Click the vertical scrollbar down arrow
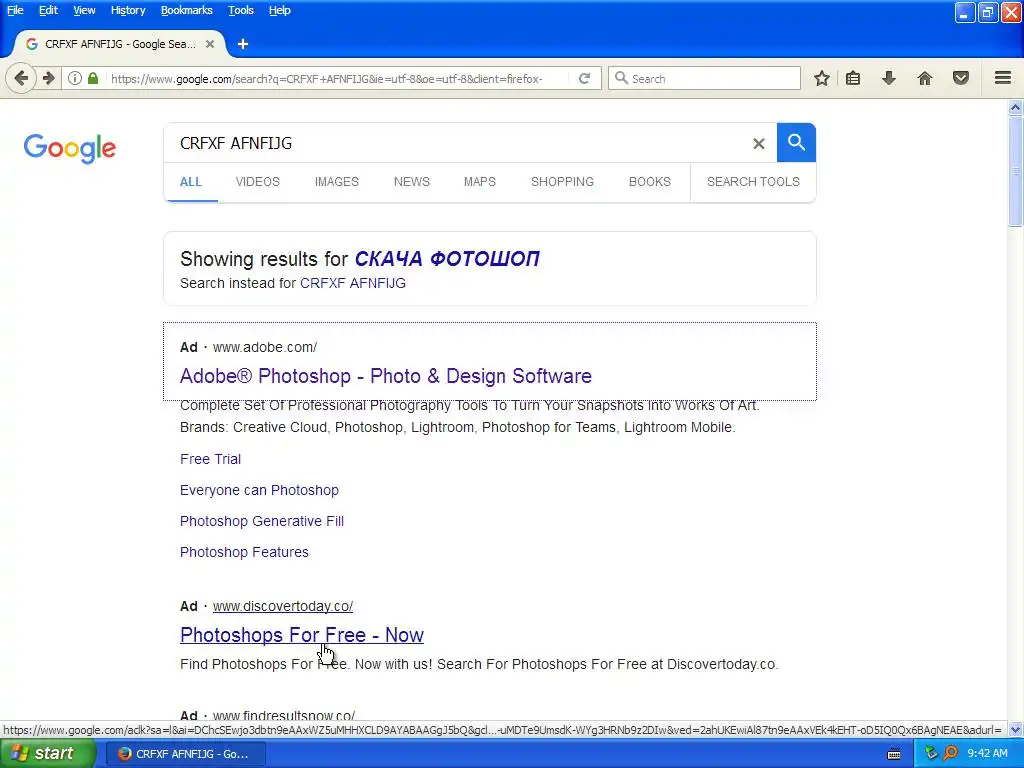The height and width of the screenshot is (768, 1024). click(1016, 730)
